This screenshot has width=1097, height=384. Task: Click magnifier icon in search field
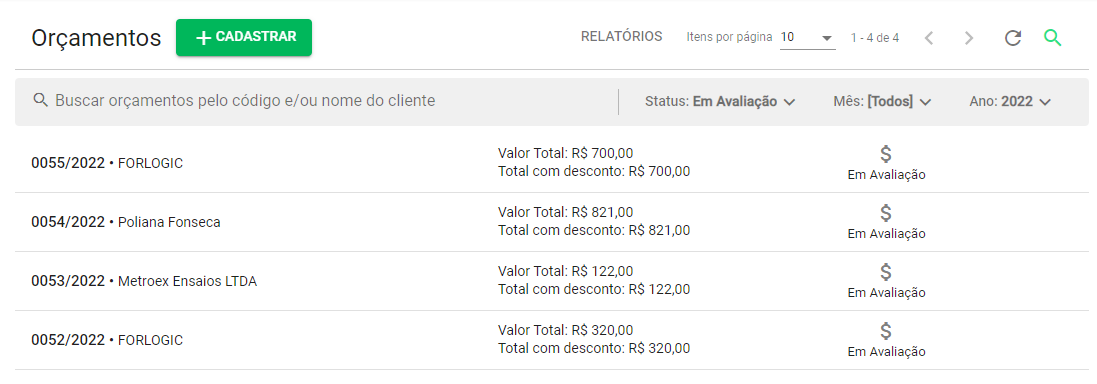point(40,100)
